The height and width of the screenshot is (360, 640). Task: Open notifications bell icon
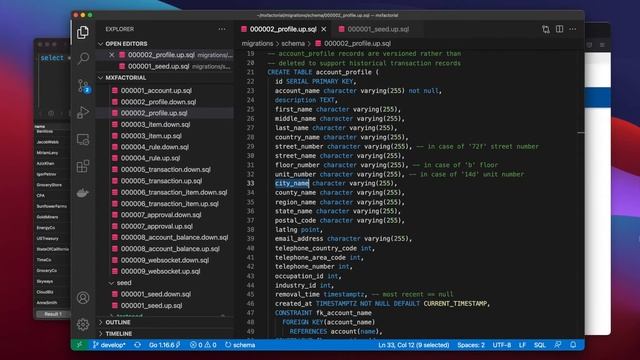coord(573,345)
